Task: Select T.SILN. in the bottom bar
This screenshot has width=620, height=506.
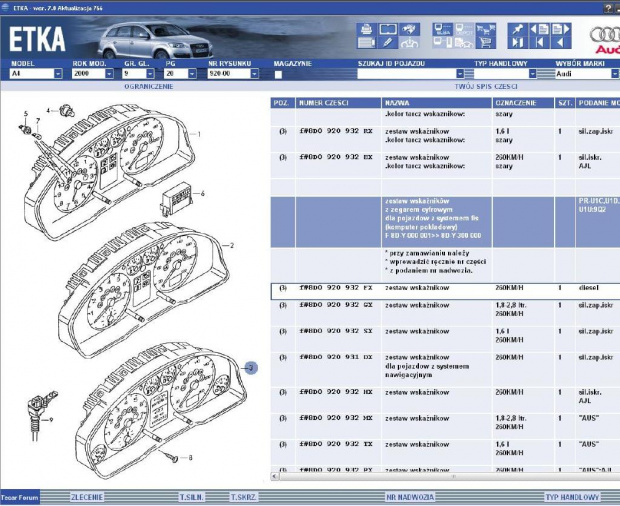Action: (192, 497)
